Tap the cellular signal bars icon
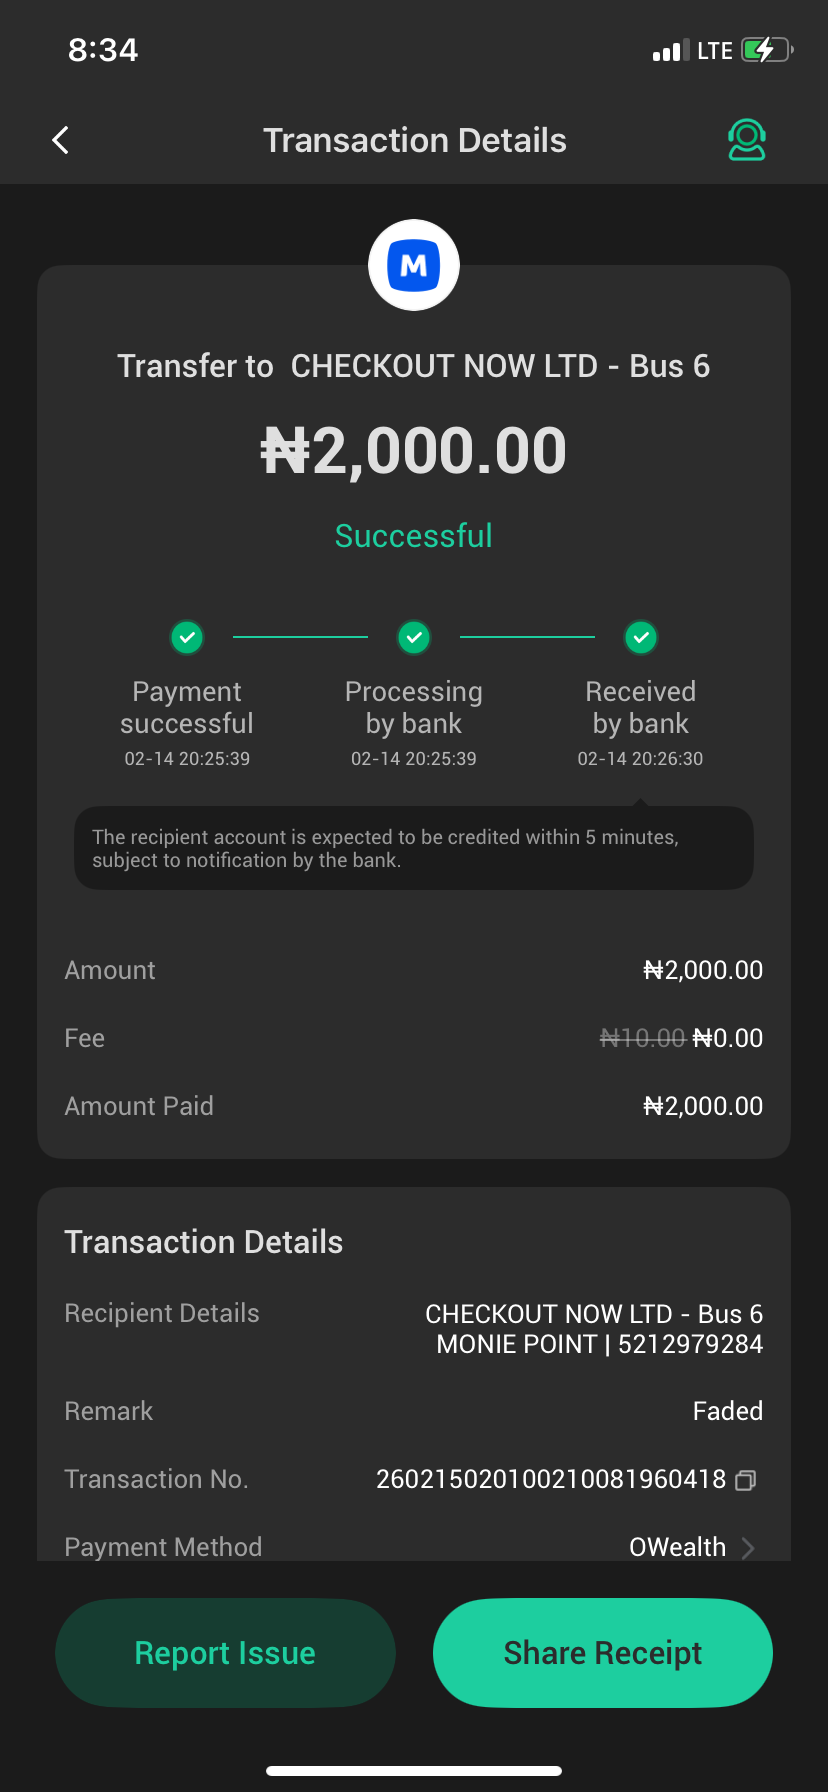This screenshot has width=828, height=1792. [x=670, y=51]
